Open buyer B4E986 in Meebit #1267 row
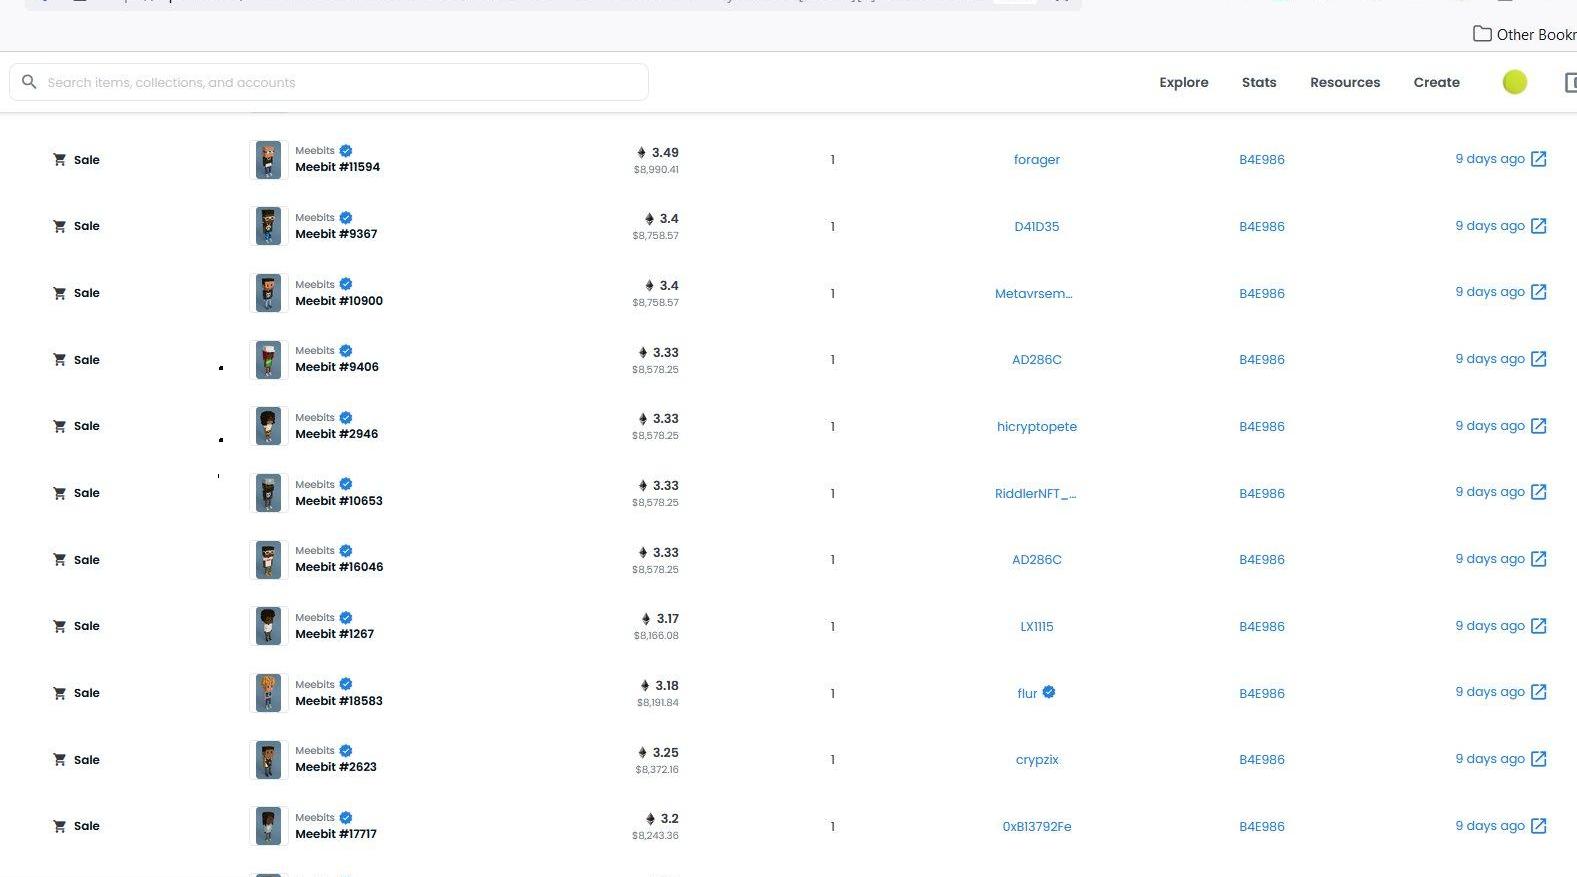 [1261, 626]
